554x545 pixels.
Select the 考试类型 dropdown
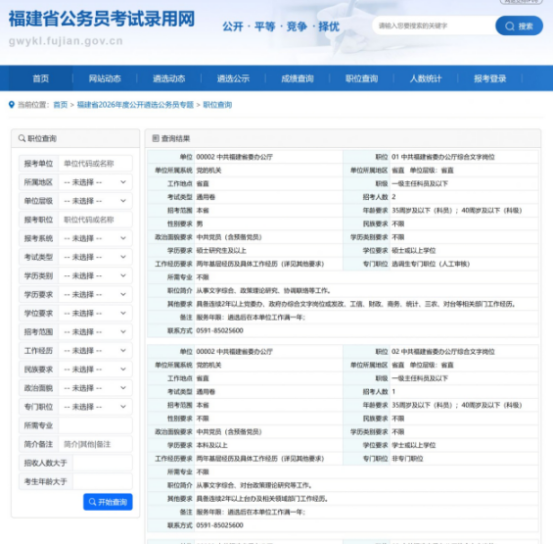[95, 257]
